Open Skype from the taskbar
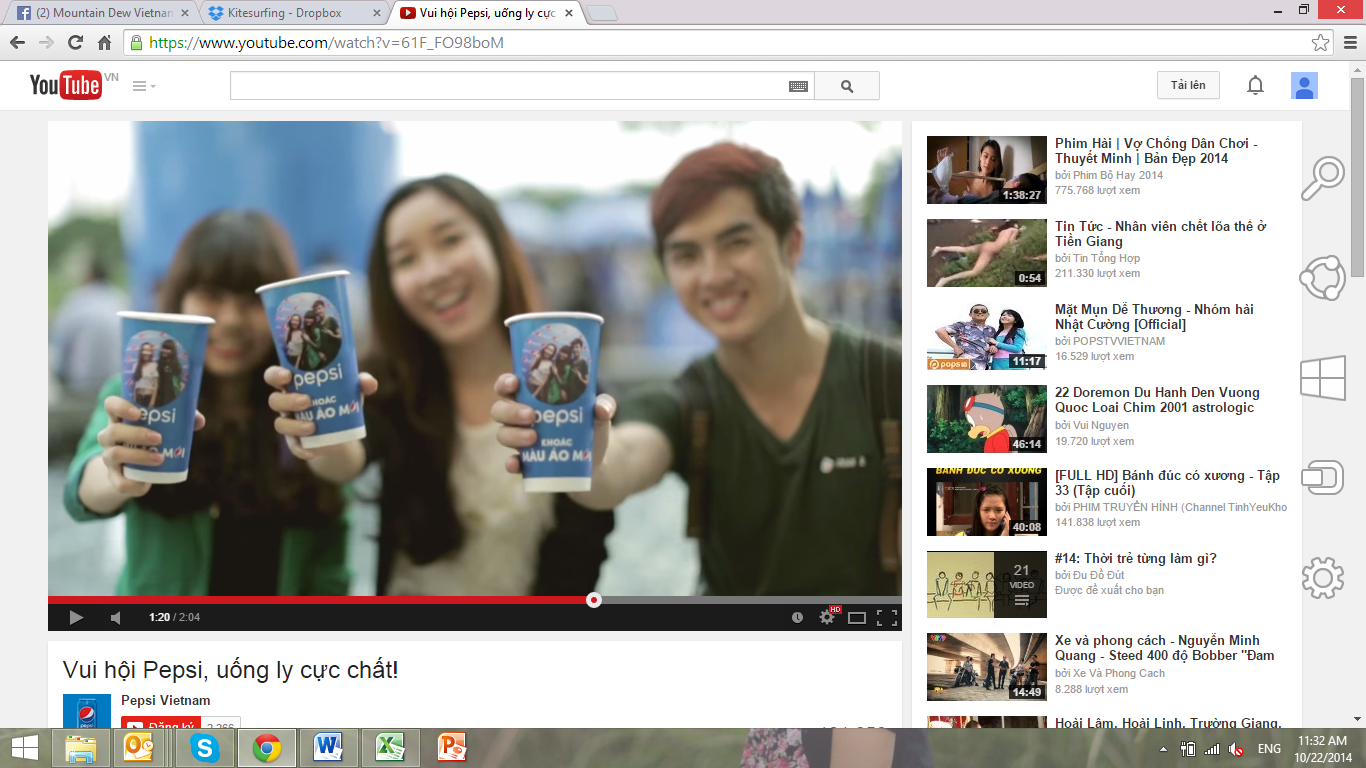This screenshot has width=1366, height=768. (x=205, y=747)
